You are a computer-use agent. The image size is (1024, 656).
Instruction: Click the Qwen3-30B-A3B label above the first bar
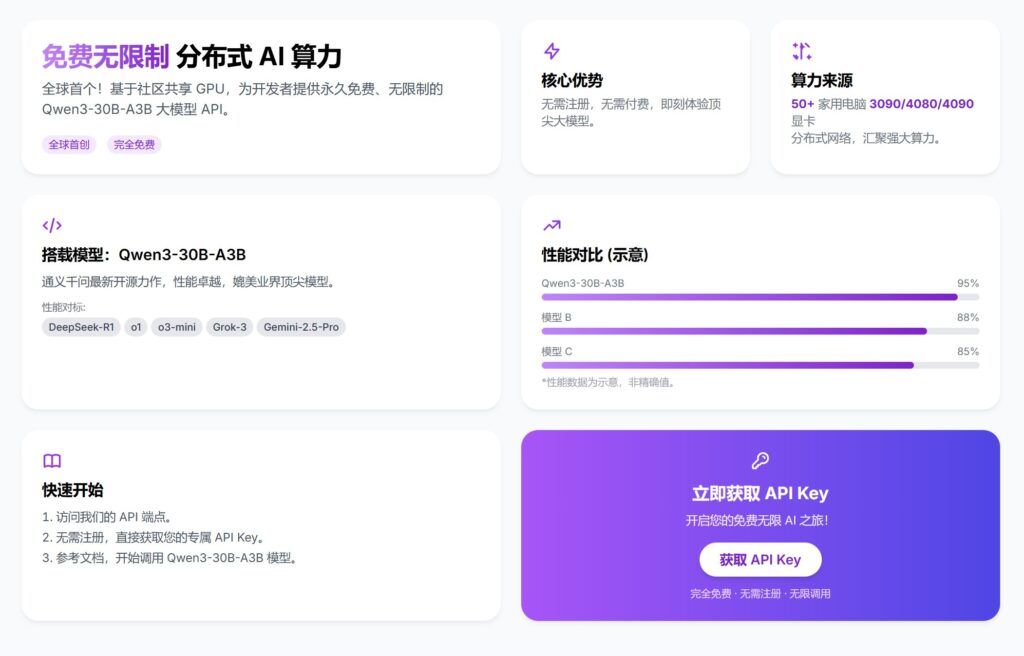click(583, 284)
